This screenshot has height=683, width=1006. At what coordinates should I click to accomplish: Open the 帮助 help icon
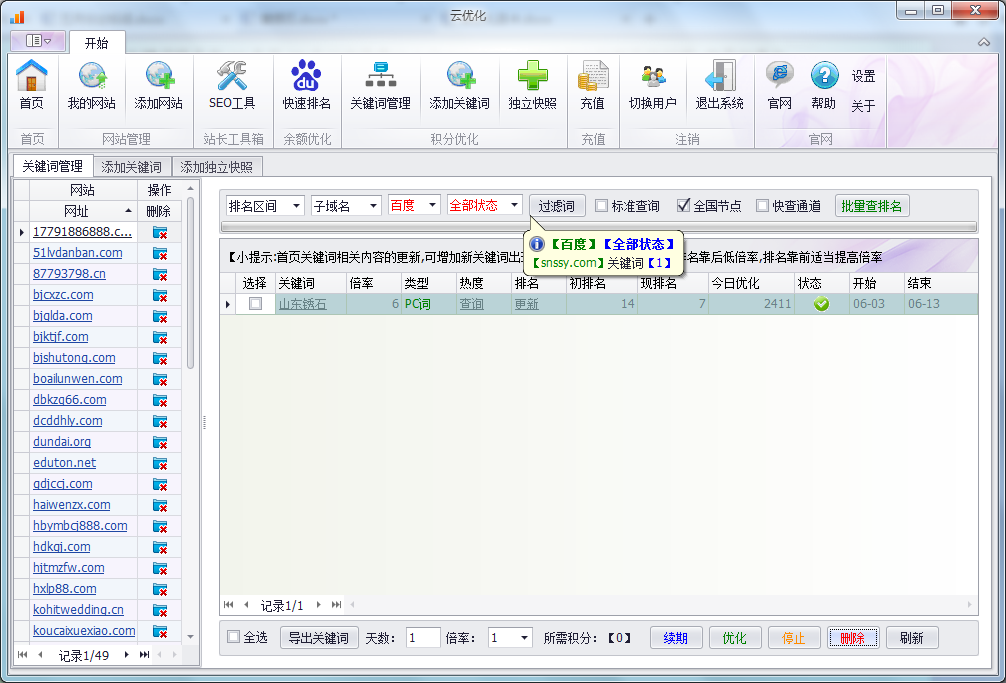(822, 85)
